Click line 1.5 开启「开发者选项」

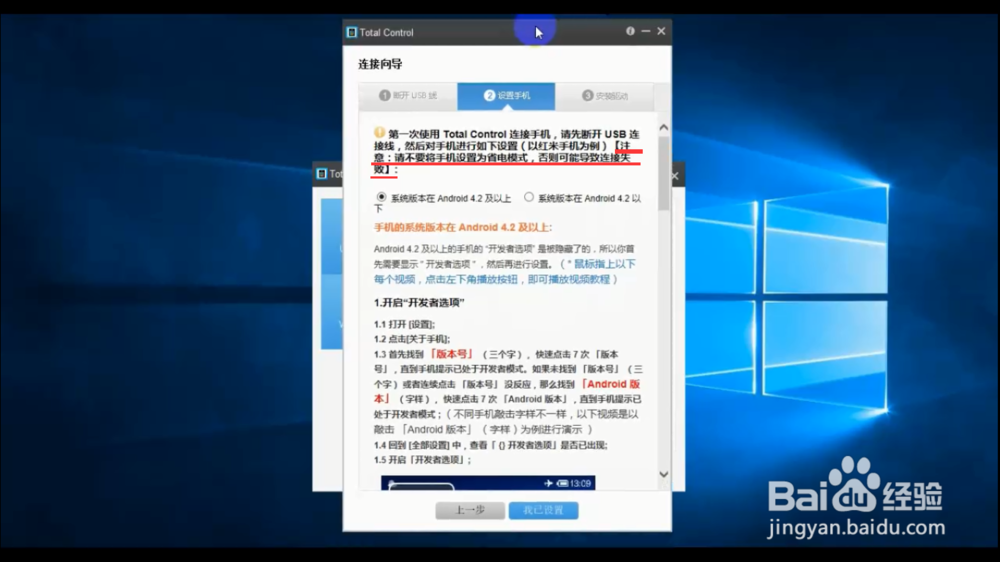pos(423,460)
